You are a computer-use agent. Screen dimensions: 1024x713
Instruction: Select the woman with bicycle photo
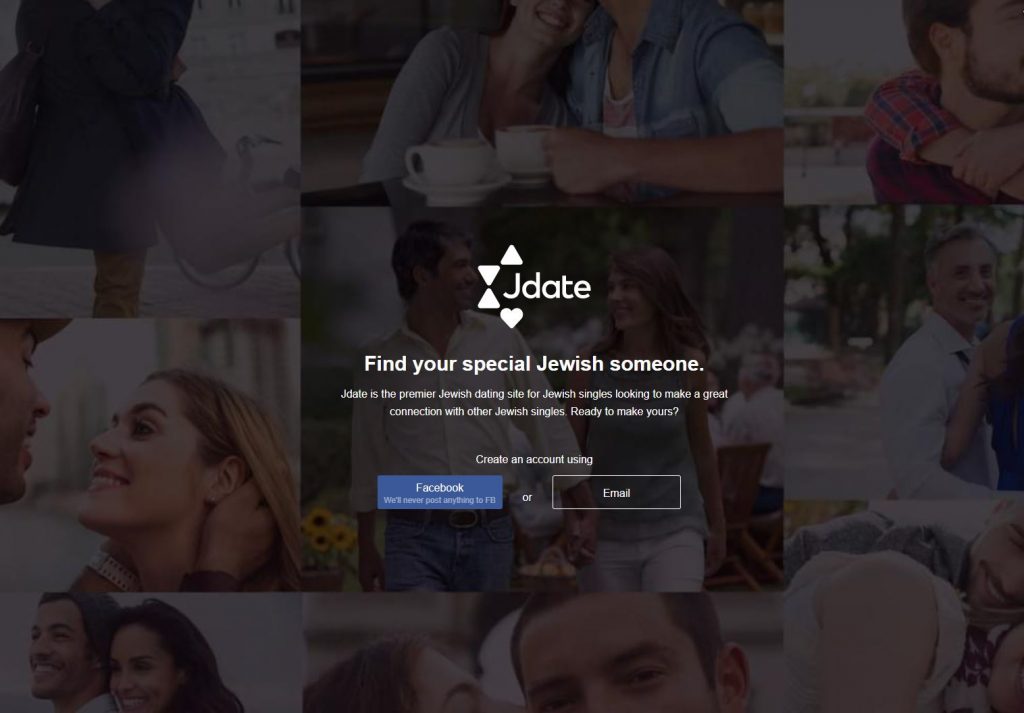click(150, 158)
